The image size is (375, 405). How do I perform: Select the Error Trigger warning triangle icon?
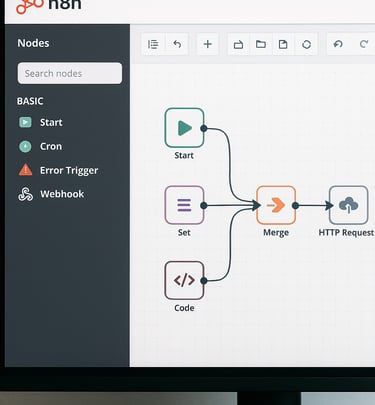click(x=25, y=170)
